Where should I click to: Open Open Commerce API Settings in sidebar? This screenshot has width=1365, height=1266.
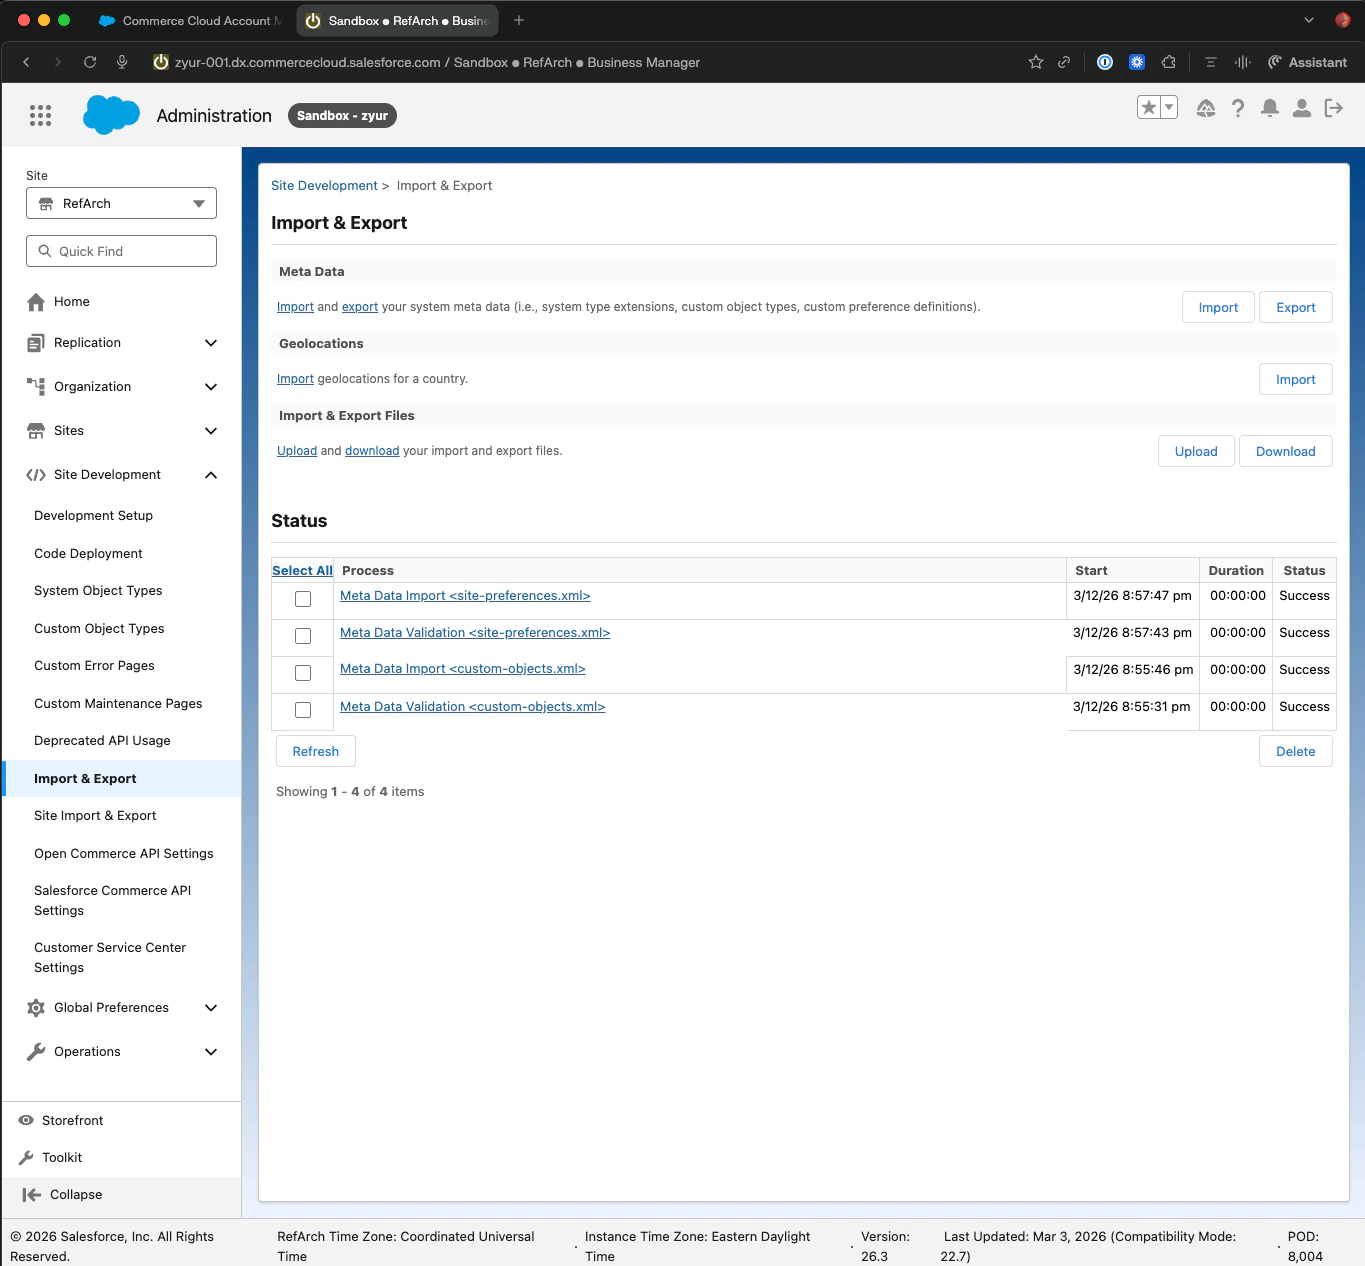click(124, 854)
